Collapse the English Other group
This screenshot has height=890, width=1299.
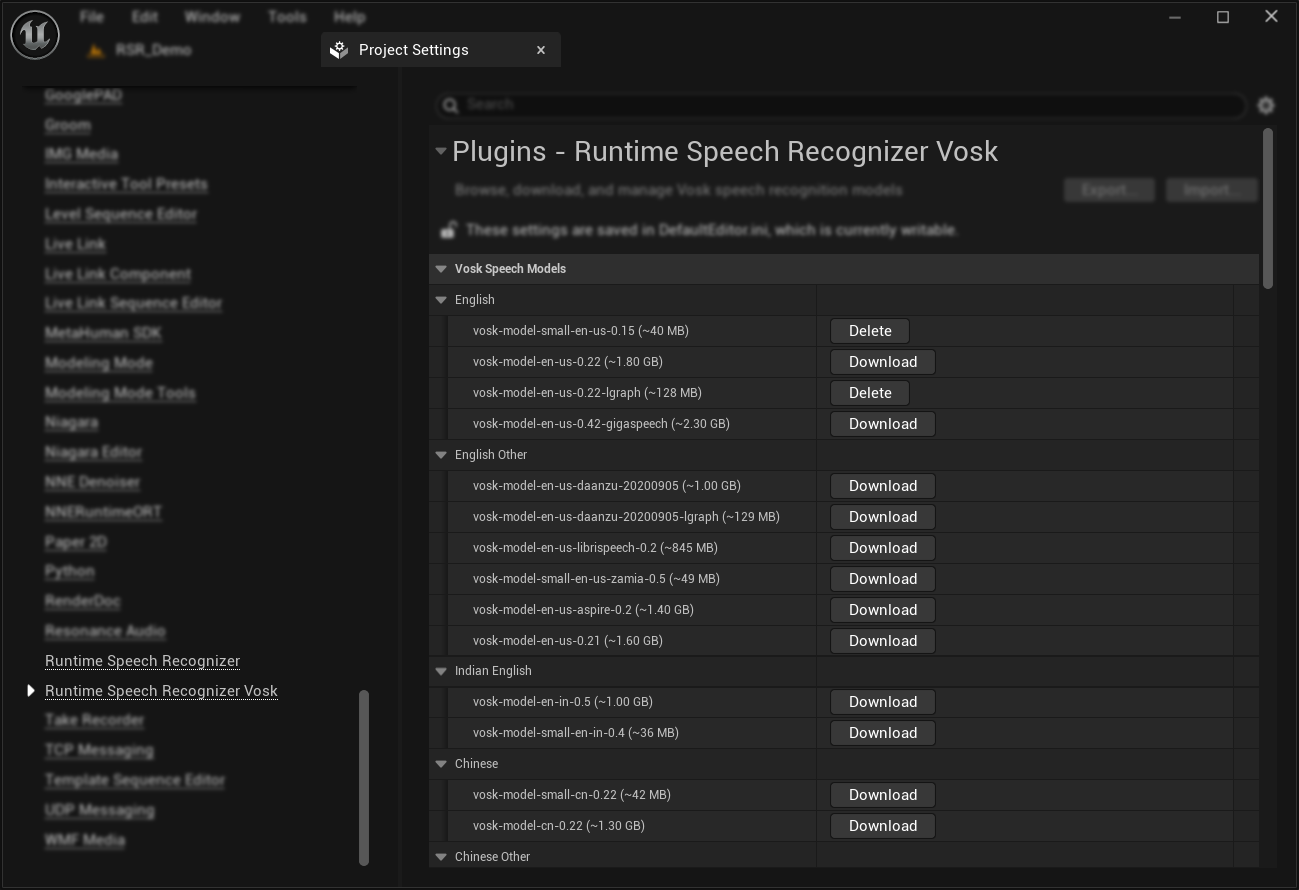[x=441, y=455]
